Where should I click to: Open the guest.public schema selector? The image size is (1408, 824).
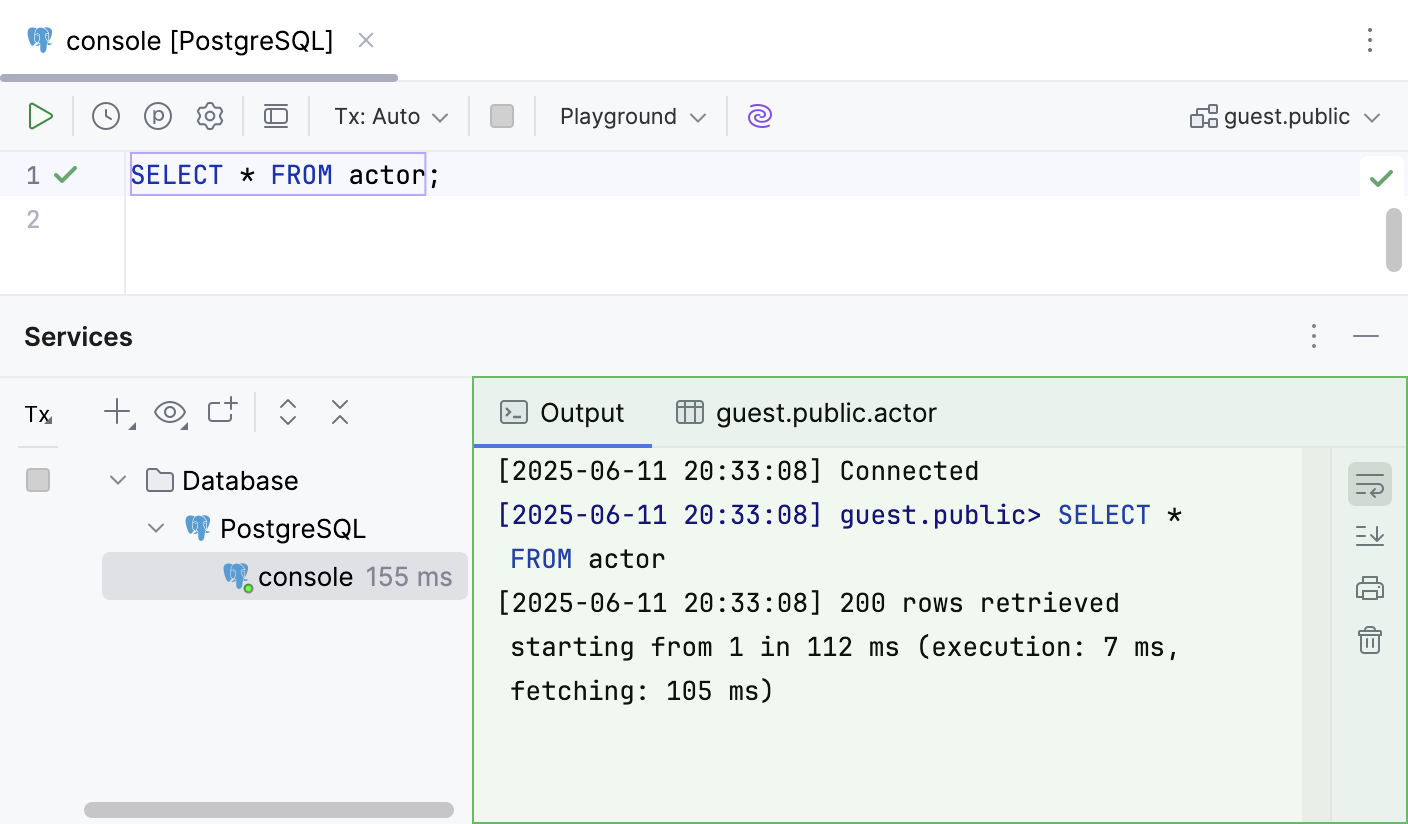1285,117
